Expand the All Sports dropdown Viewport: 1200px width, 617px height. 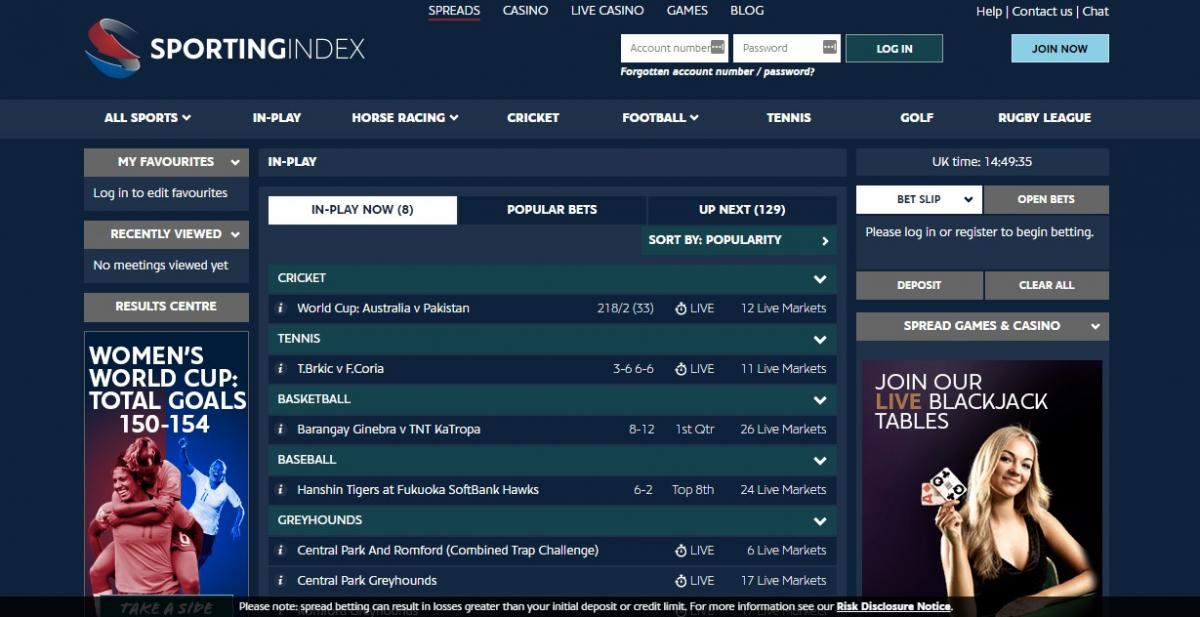tap(147, 117)
